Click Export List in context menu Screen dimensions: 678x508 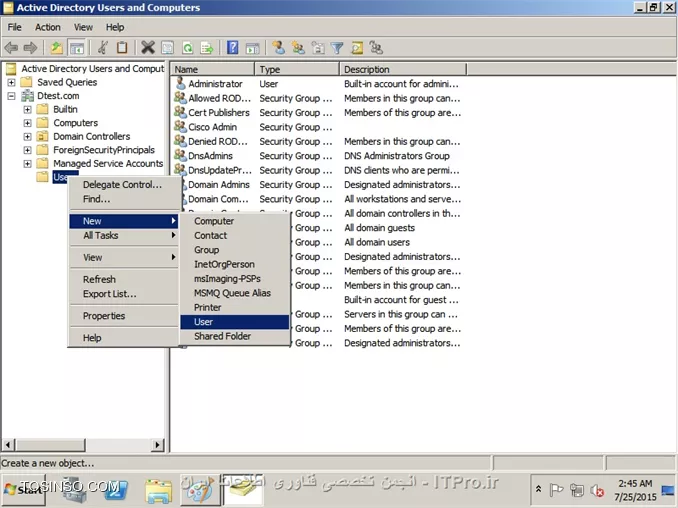tap(124, 294)
